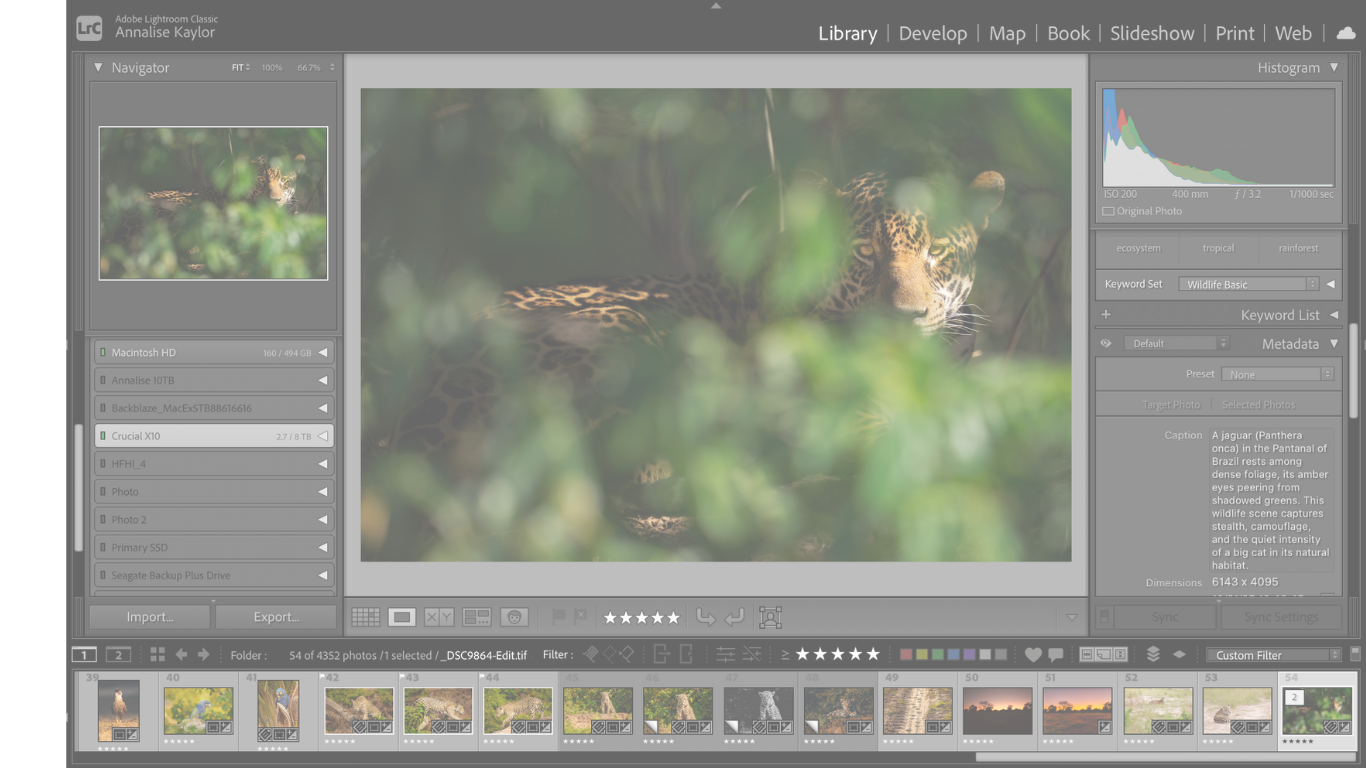Open People view in the toolbar
The height and width of the screenshot is (768, 1366).
point(514,617)
